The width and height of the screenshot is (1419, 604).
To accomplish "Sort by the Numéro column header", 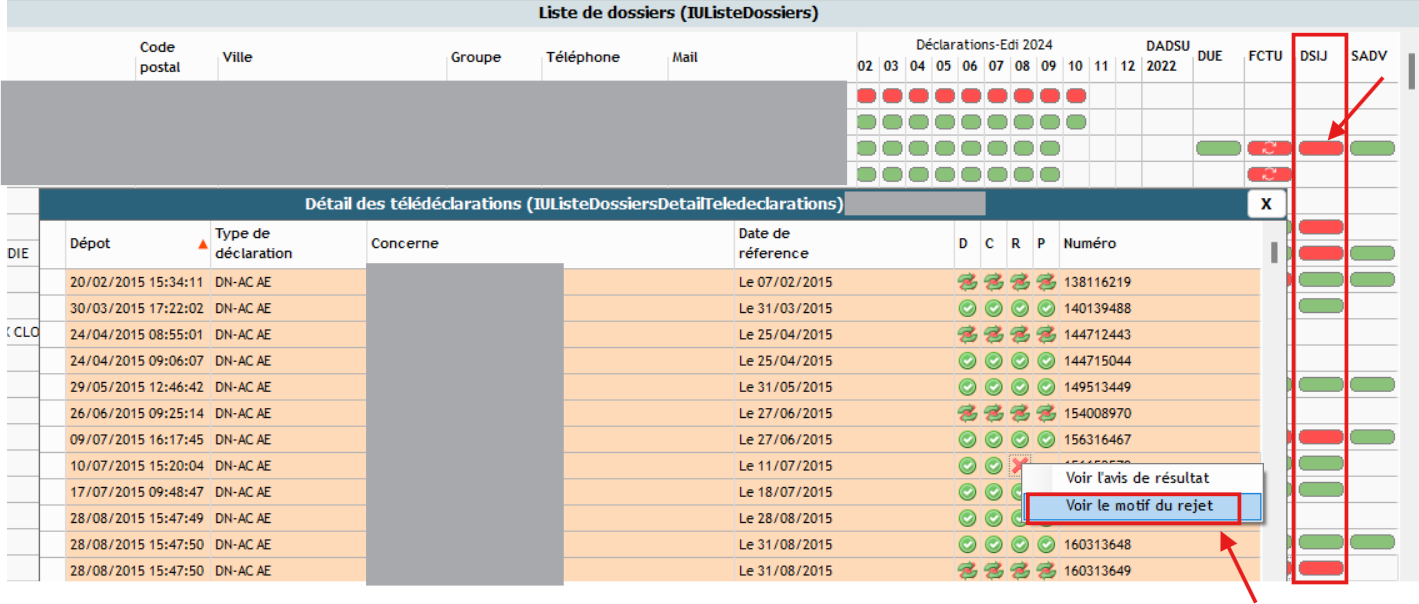I will click(1089, 244).
